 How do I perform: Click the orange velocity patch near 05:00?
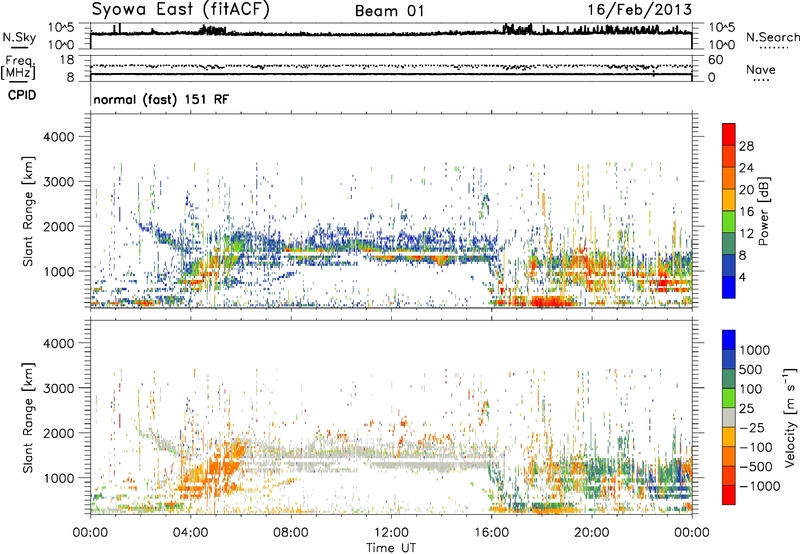coord(224,467)
